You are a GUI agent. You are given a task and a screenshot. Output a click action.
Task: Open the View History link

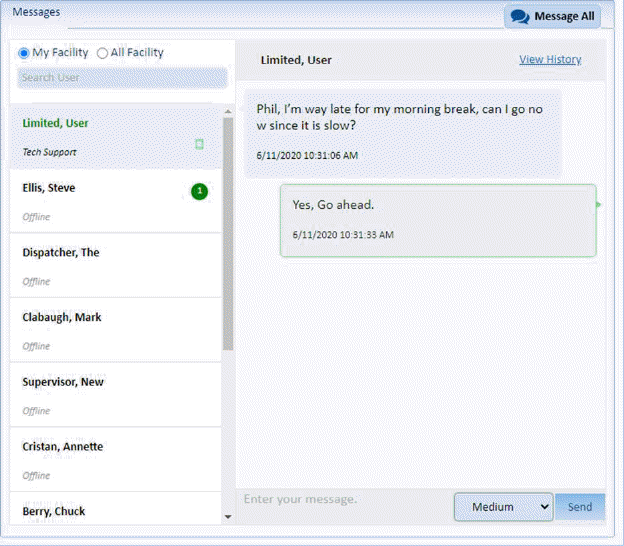[x=549, y=60]
